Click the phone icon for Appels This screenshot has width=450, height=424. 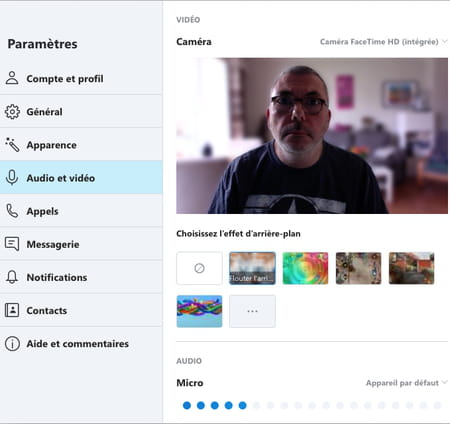12,211
